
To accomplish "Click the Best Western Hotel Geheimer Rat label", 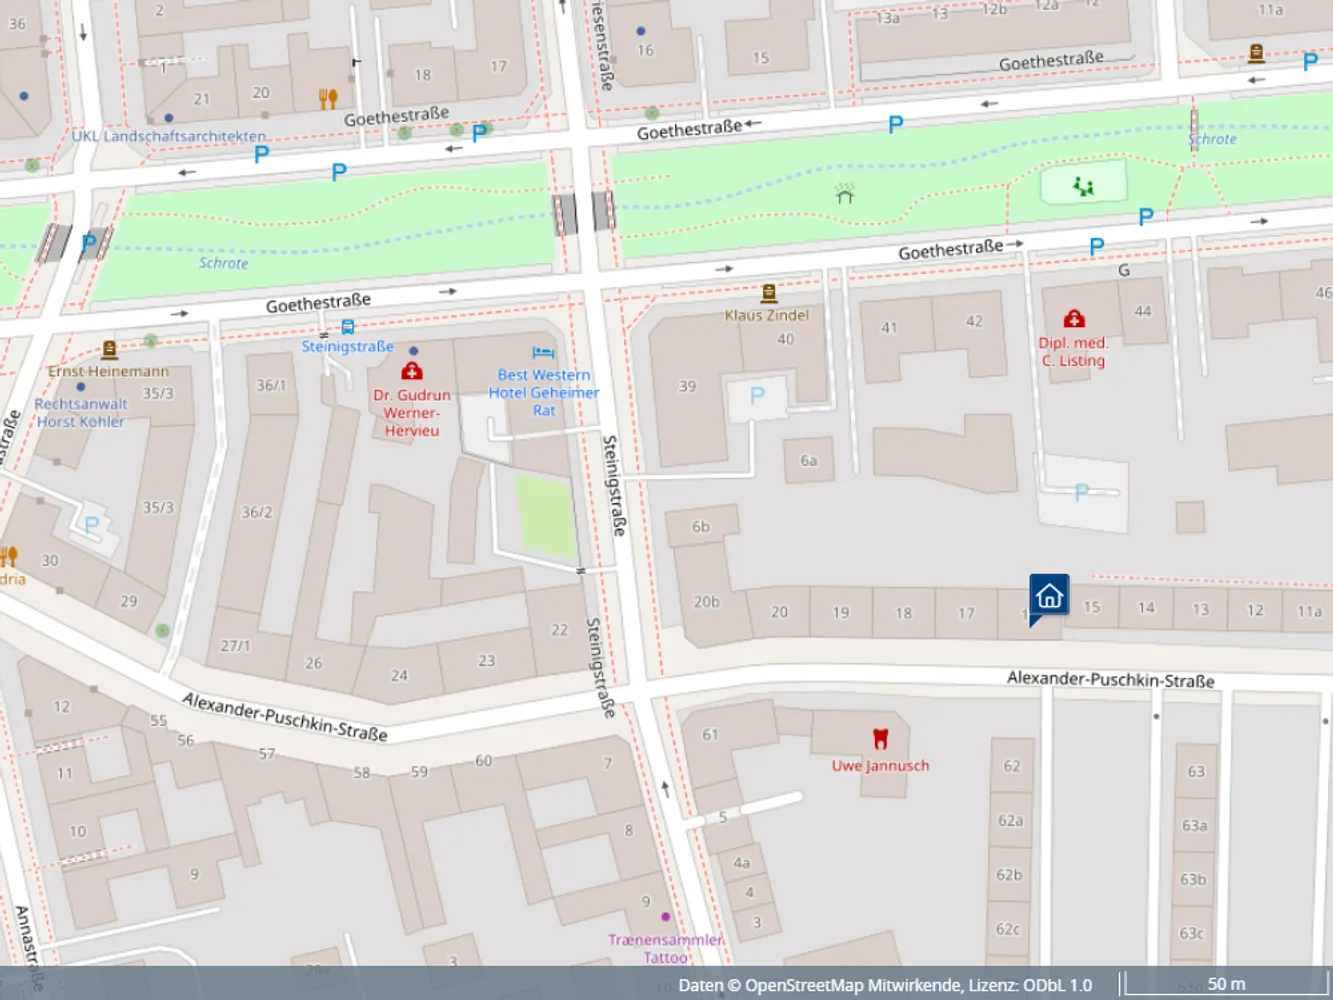I will [543, 392].
